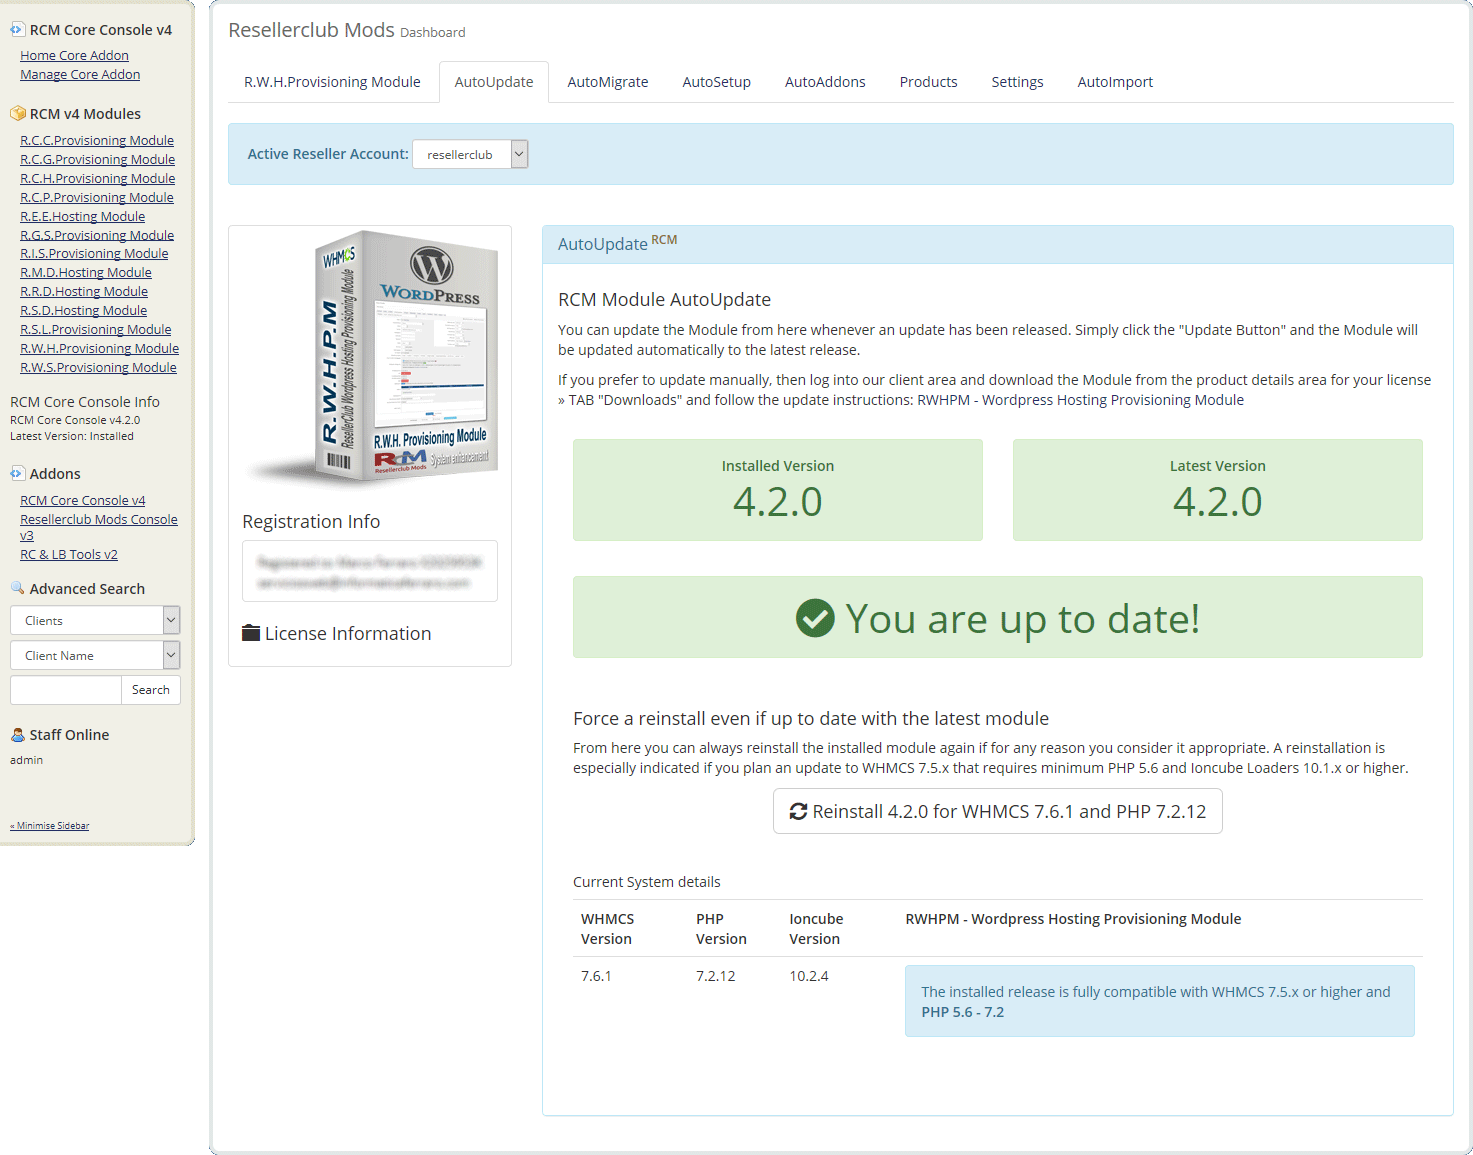Click RCM Core Console v4.2.0 text
Viewport: 1473px width, 1155px height.
click(75, 420)
